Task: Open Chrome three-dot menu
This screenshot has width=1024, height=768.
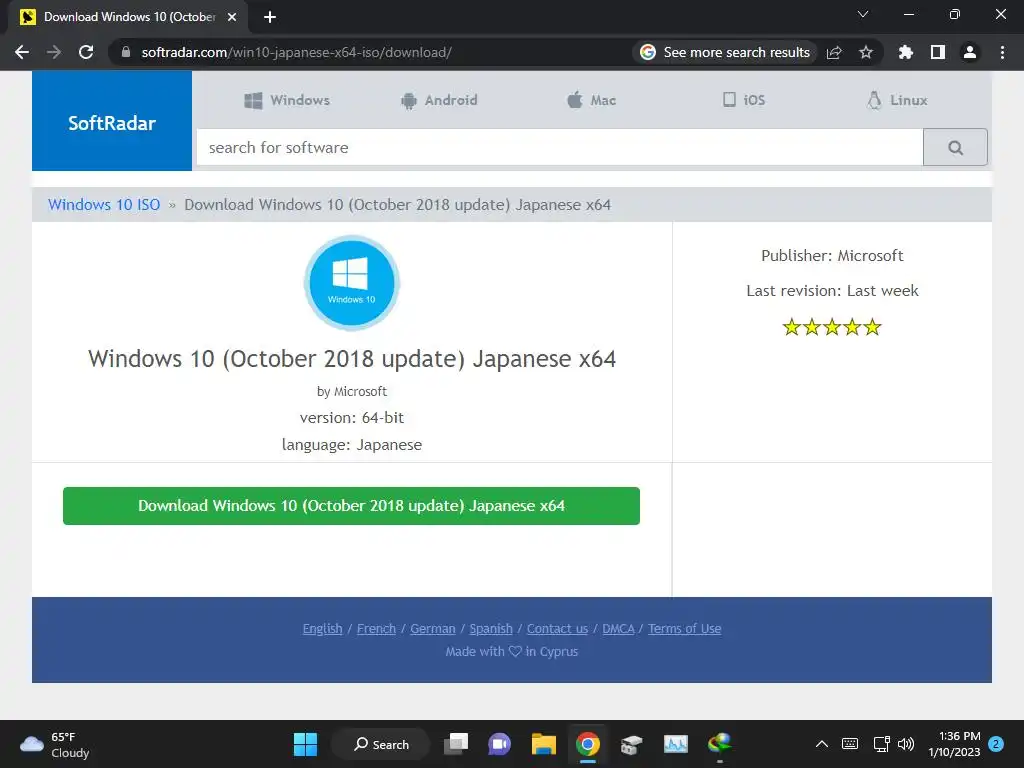Action: coord(1002,52)
